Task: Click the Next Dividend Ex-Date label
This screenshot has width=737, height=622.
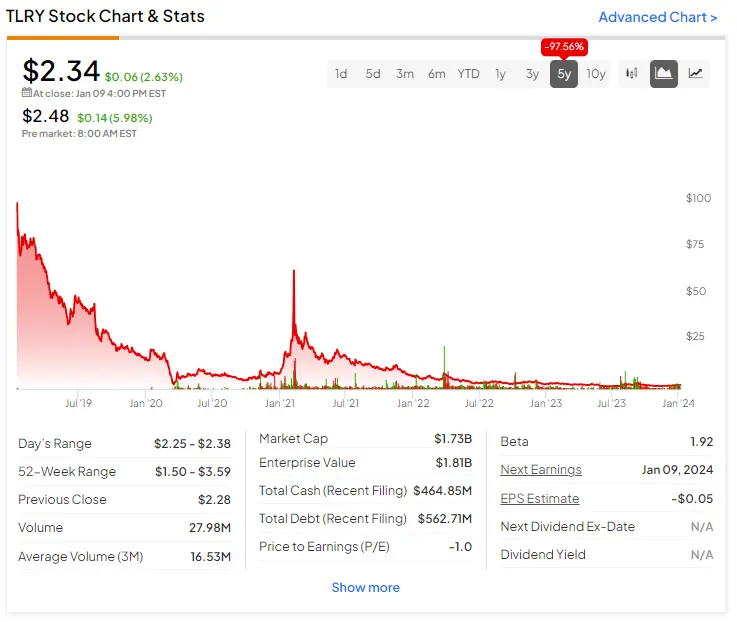Action: tap(567, 527)
